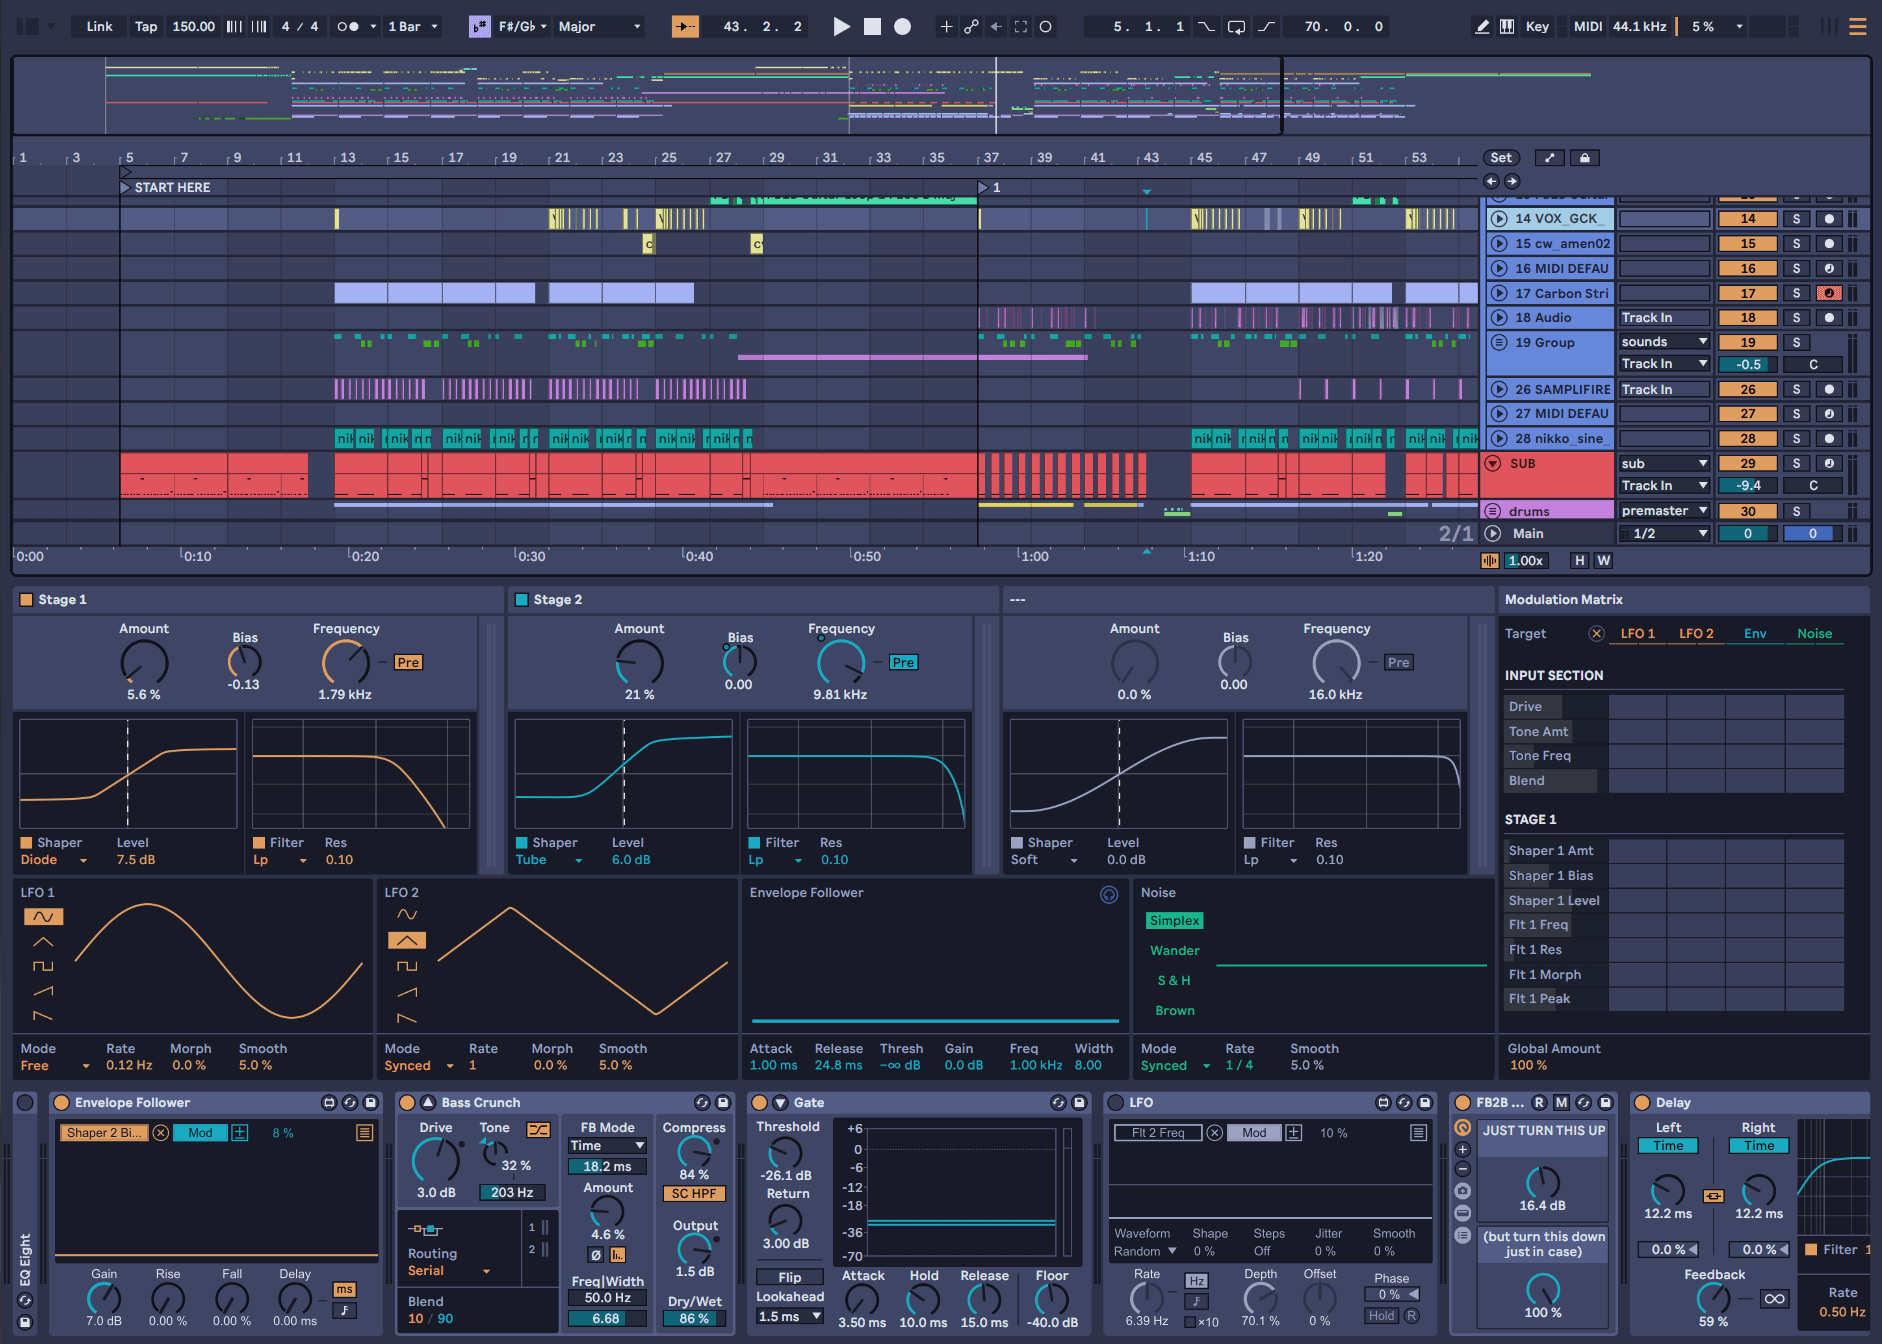Jump to next locator arrow
Screen dimensions: 1882x1344
pyautogui.click(x=1512, y=181)
